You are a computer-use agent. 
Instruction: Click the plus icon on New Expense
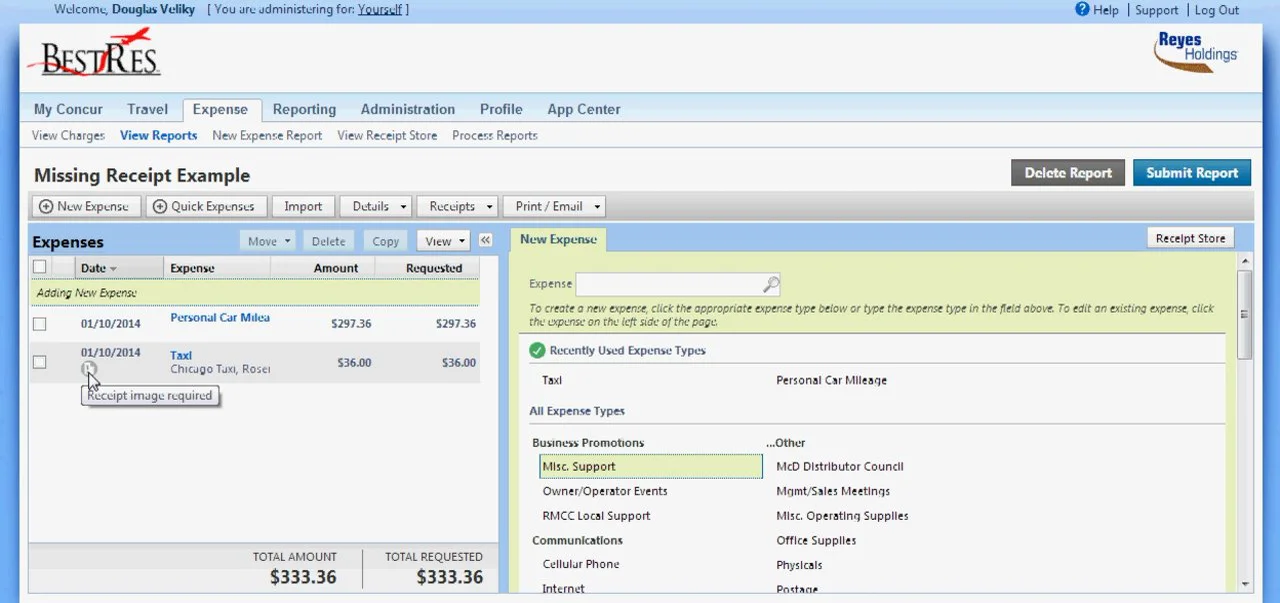pos(45,206)
